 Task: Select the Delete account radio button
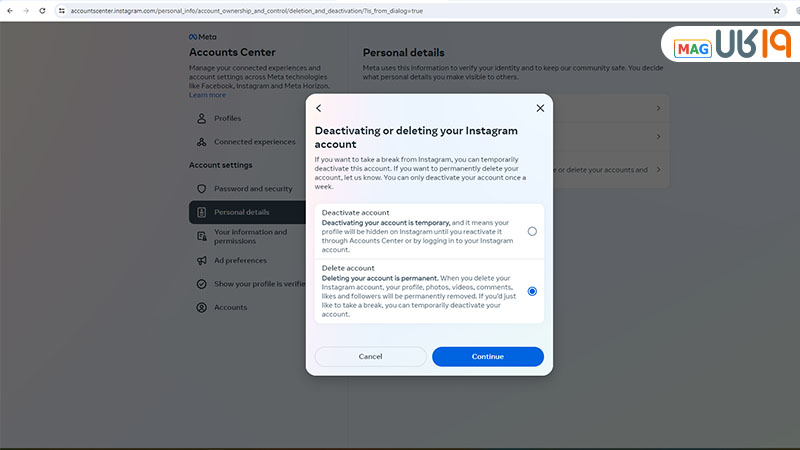pos(532,291)
